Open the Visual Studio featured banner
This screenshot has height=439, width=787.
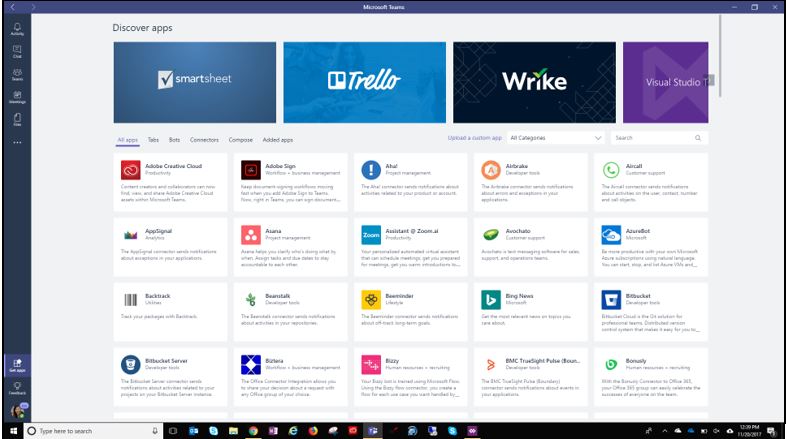pos(666,82)
